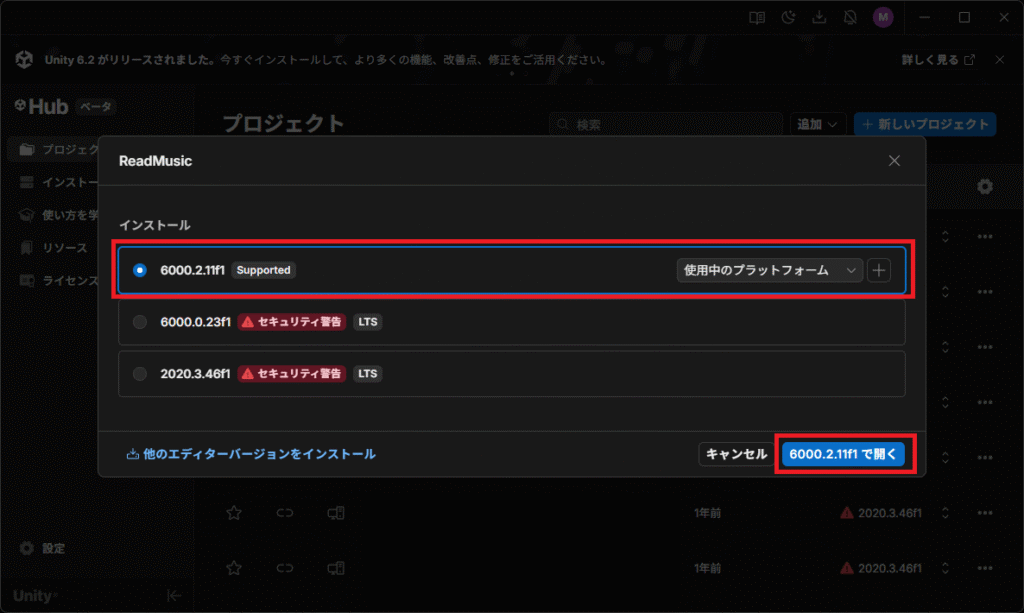Image resolution: width=1024 pixels, height=613 pixels.
Task: Click the plus icon beside the platform dropdown
Action: [x=879, y=270]
